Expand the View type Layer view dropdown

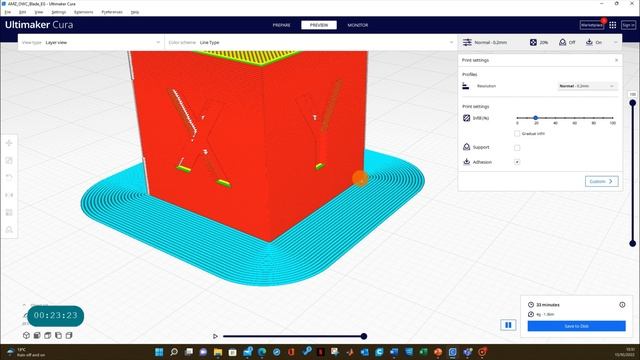(x=91, y=42)
